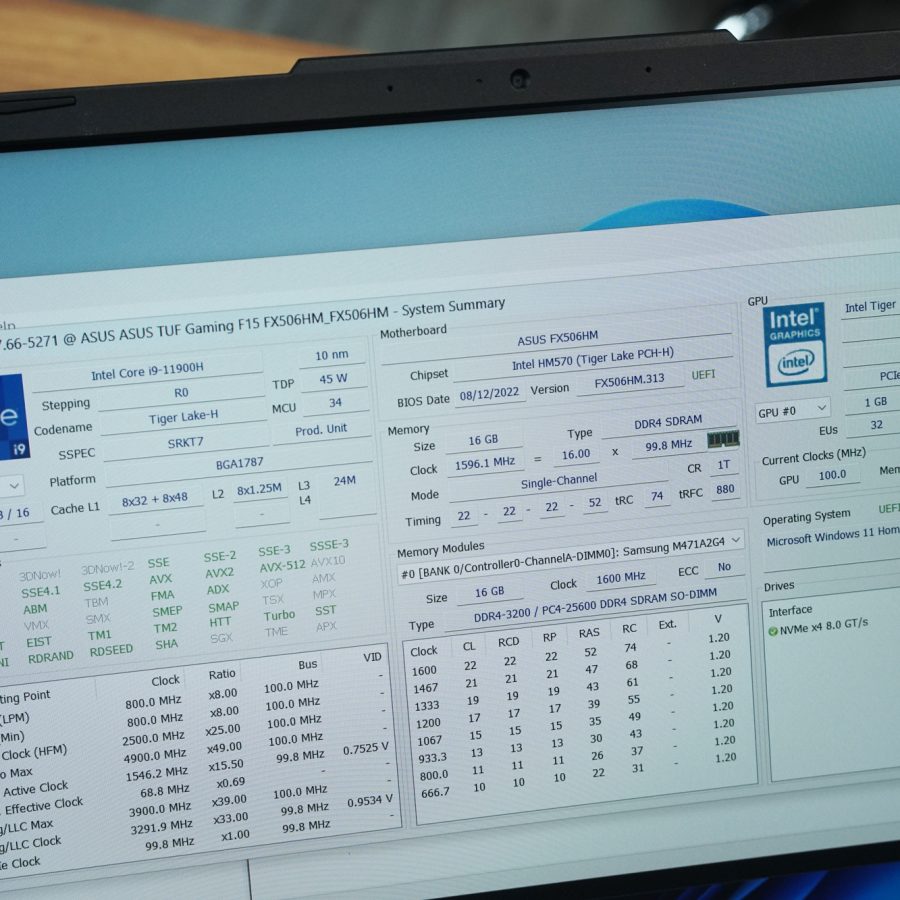Click the memory Type DDR4 SDRAM
The image size is (900, 900).
click(x=668, y=422)
